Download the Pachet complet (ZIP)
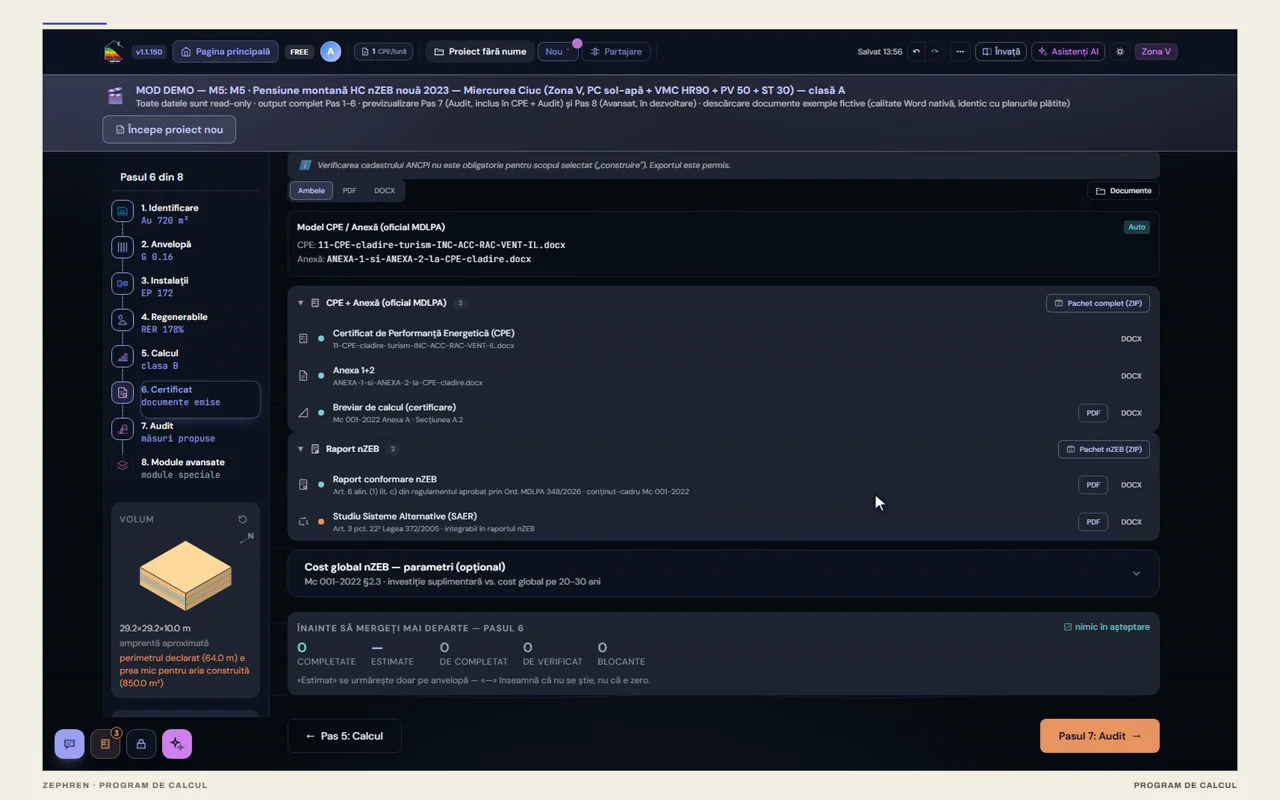 click(x=1098, y=303)
